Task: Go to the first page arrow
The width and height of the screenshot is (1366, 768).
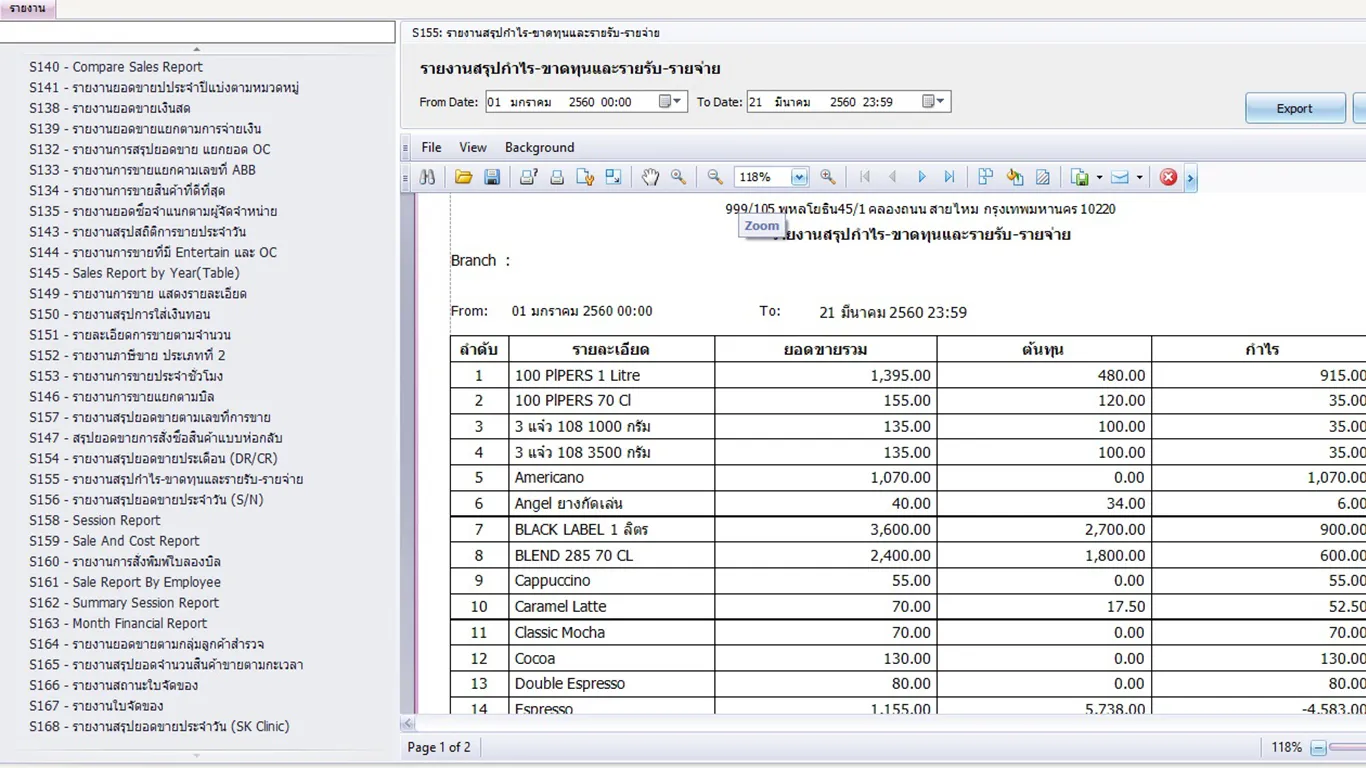Action: click(865, 177)
